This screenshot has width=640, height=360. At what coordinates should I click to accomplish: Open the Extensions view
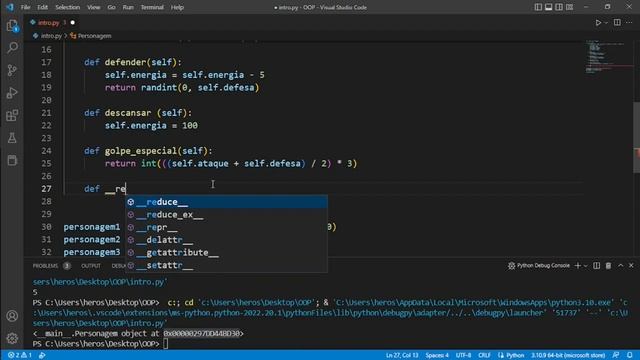click(x=12, y=116)
